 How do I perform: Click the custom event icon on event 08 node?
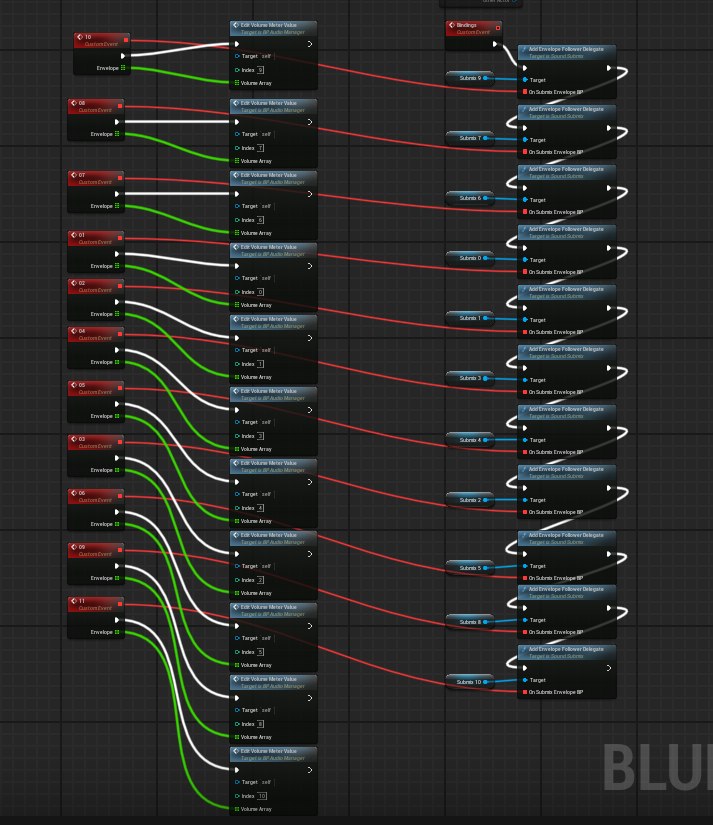[74, 103]
